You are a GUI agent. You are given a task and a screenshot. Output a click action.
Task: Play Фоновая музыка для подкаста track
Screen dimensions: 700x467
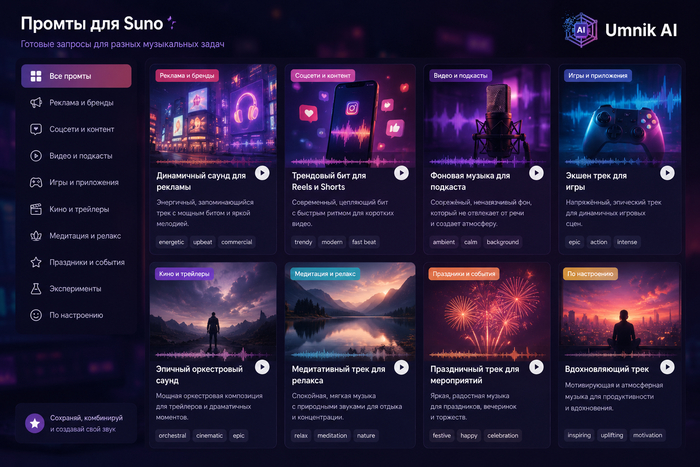[x=536, y=173]
